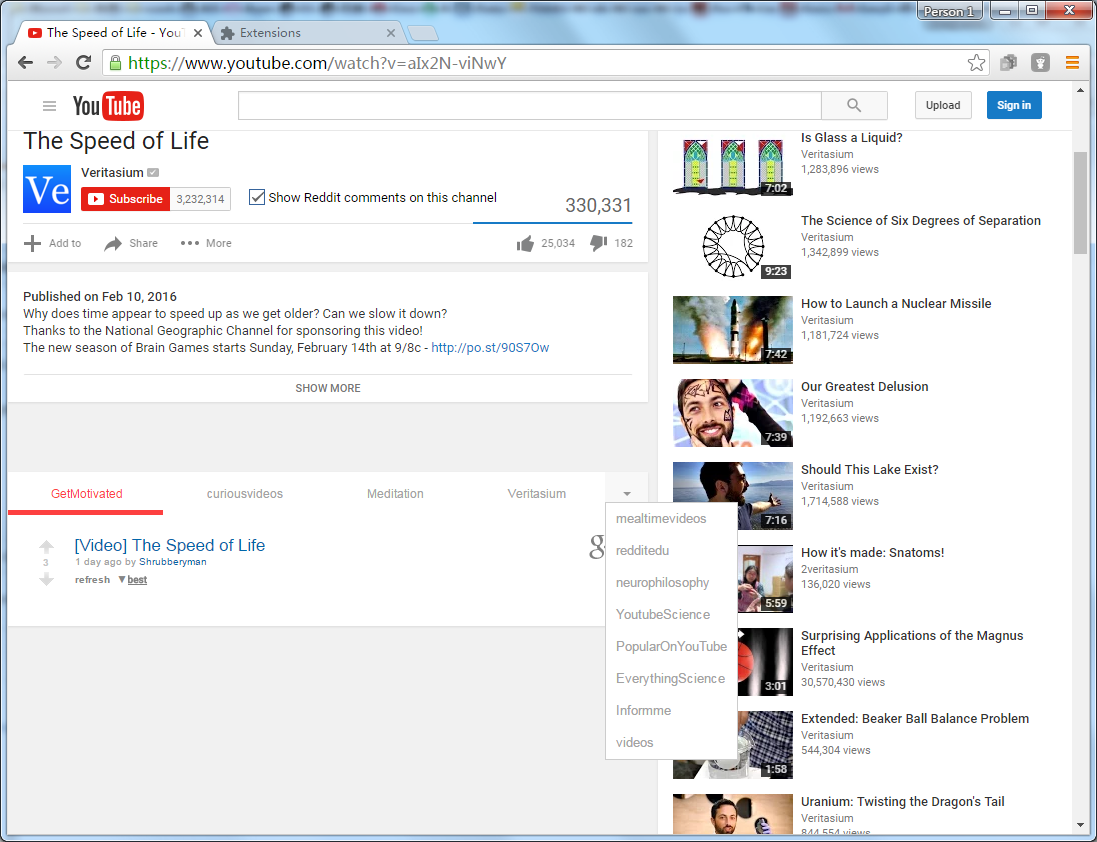The height and width of the screenshot is (842, 1097).
Task: Close the Extensions tab
Action: 390,33
